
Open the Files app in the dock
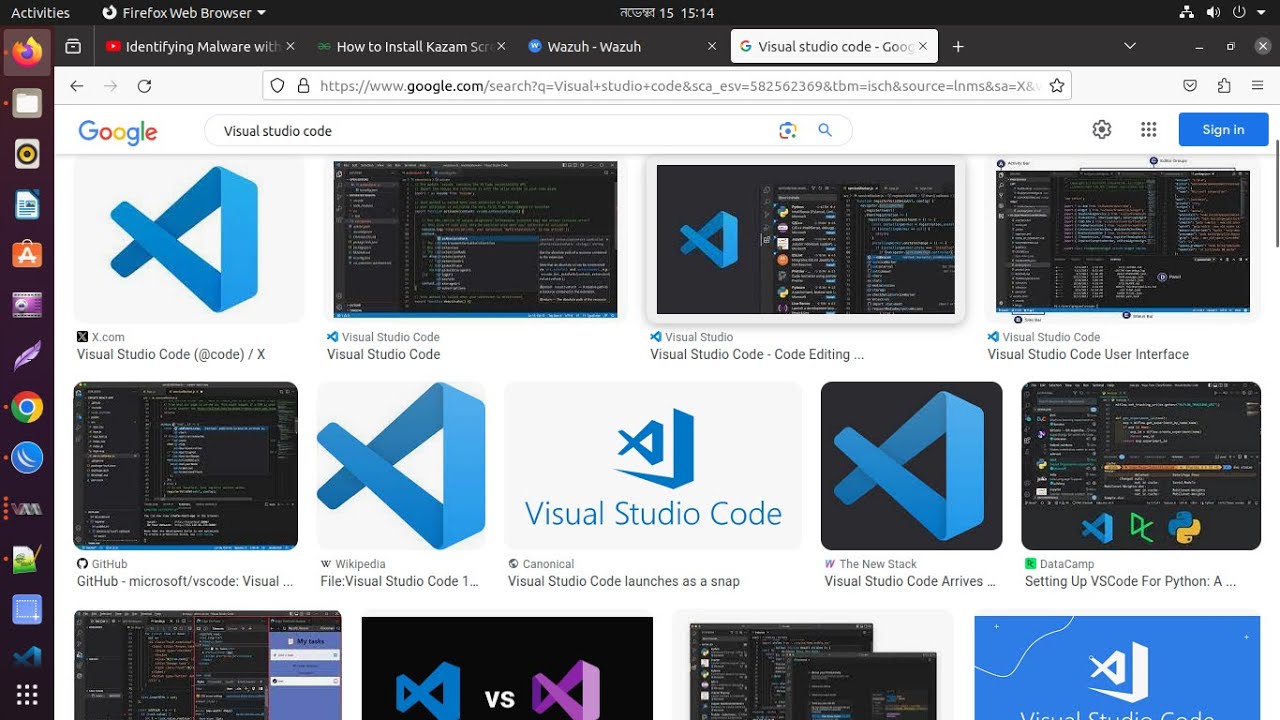[27, 102]
